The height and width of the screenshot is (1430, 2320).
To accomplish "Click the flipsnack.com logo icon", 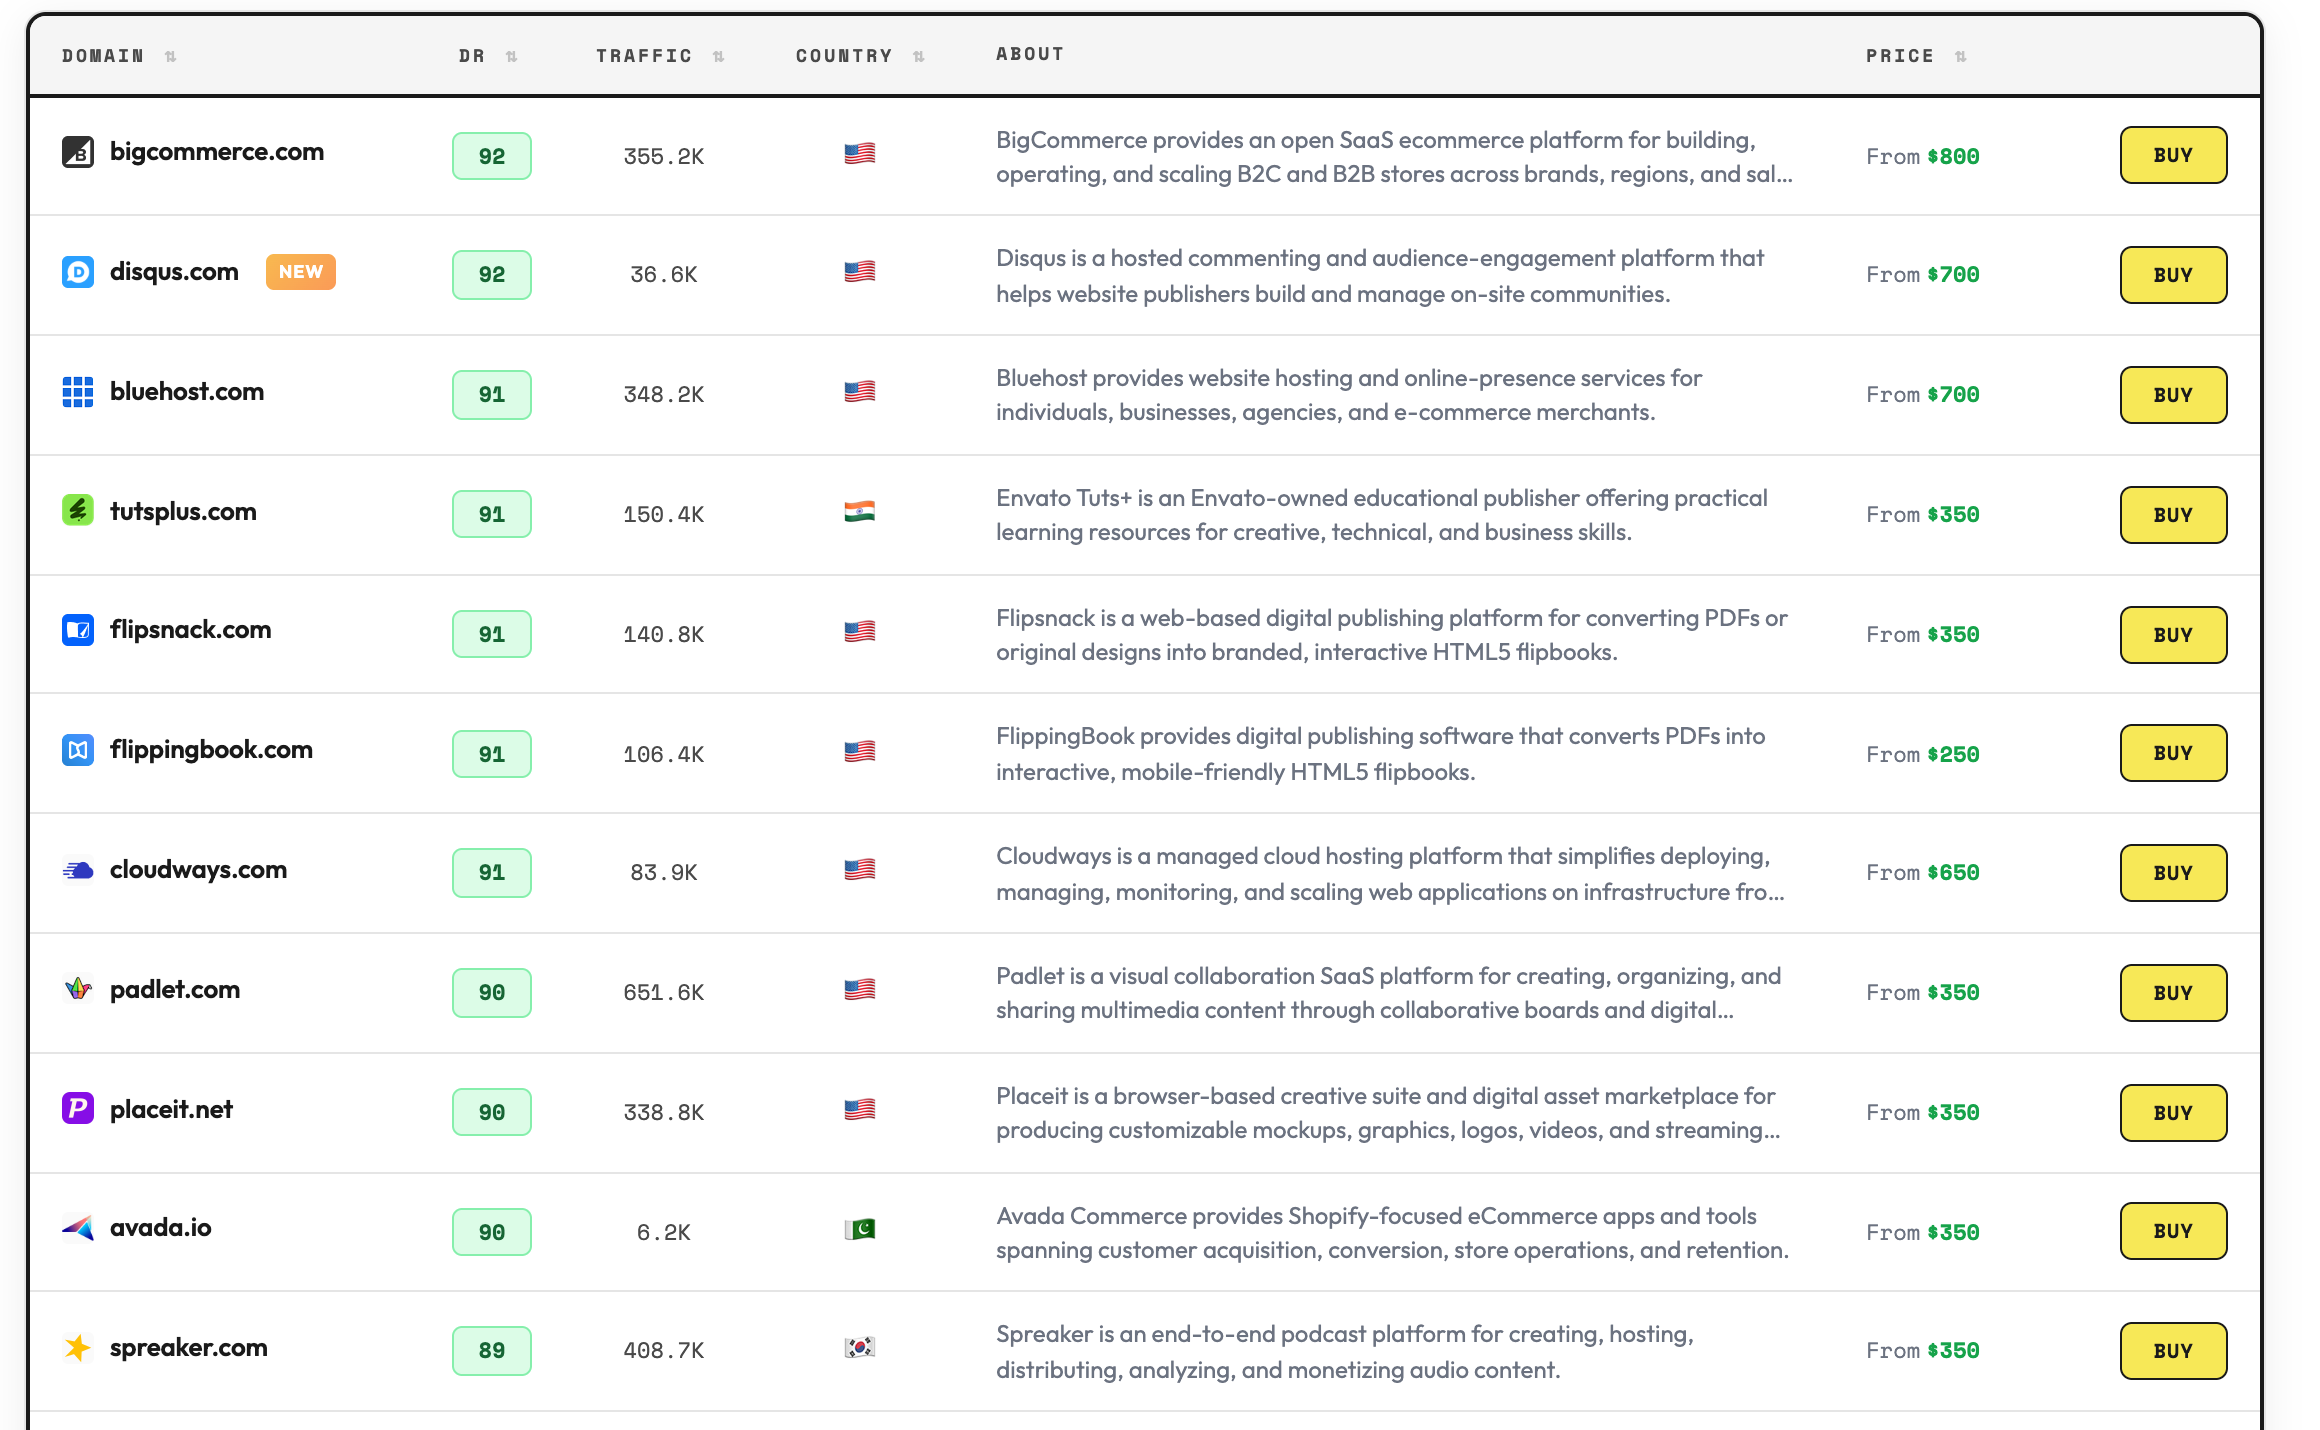I will [x=78, y=630].
